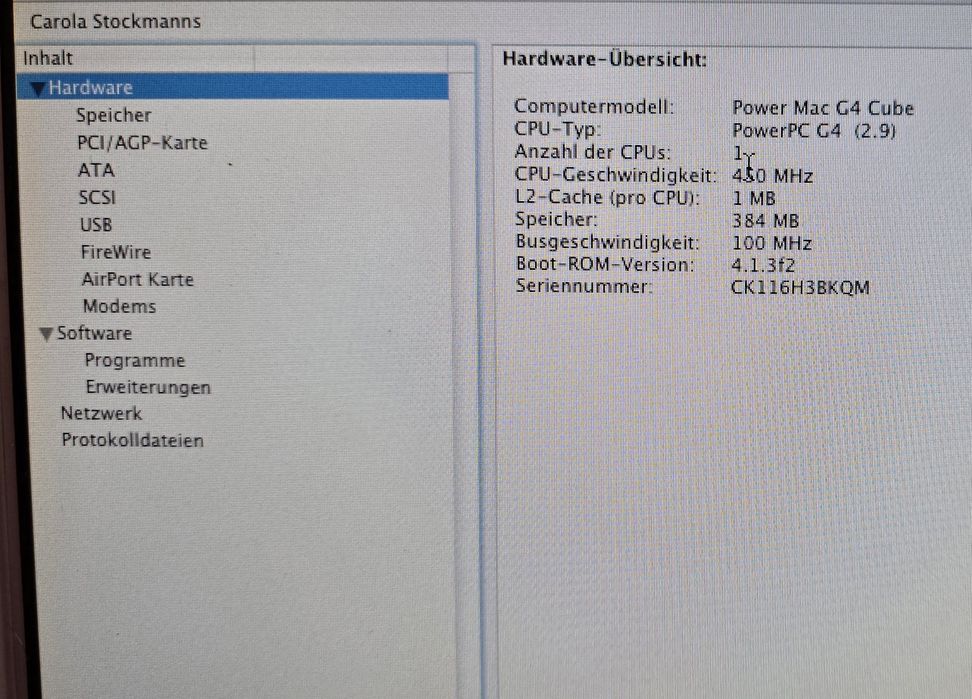Click the Hardware-Übersicht heading
This screenshot has width=972, height=699.
[x=604, y=59]
